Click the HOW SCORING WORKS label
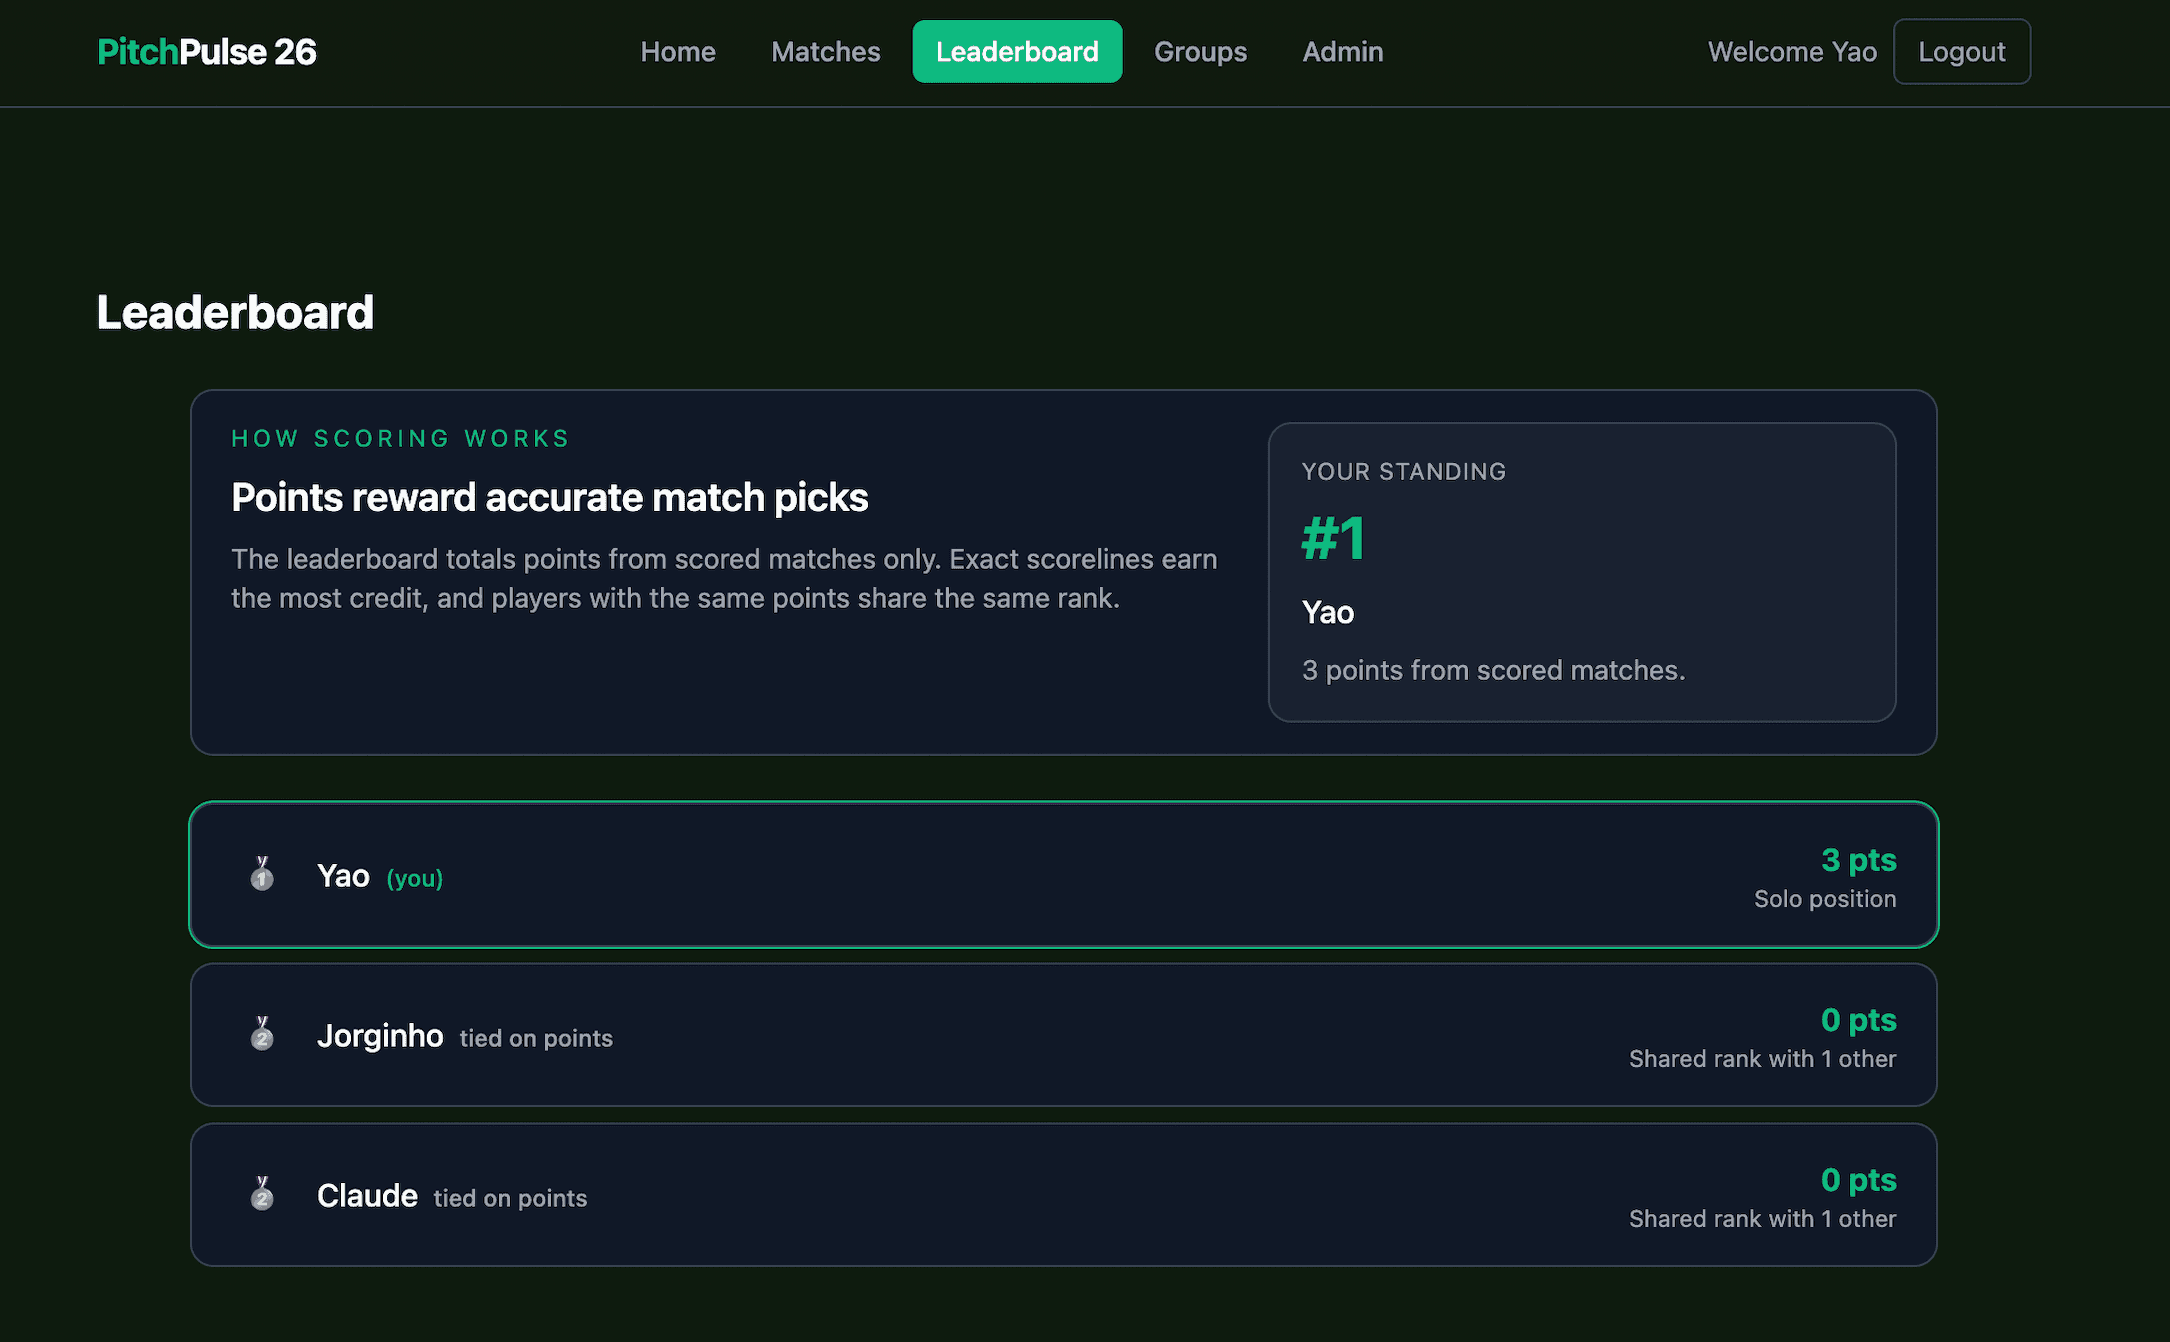 400,438
